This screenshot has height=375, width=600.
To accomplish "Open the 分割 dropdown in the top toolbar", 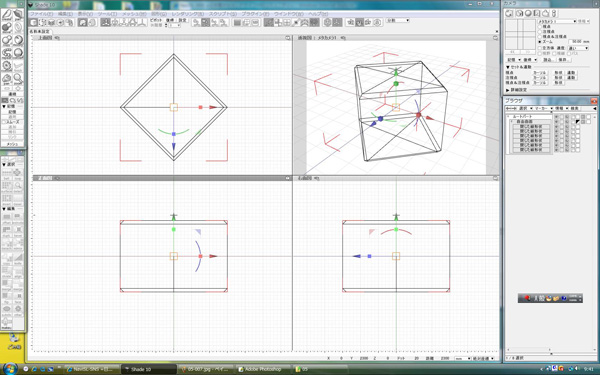I will click(x=398, y=20).
